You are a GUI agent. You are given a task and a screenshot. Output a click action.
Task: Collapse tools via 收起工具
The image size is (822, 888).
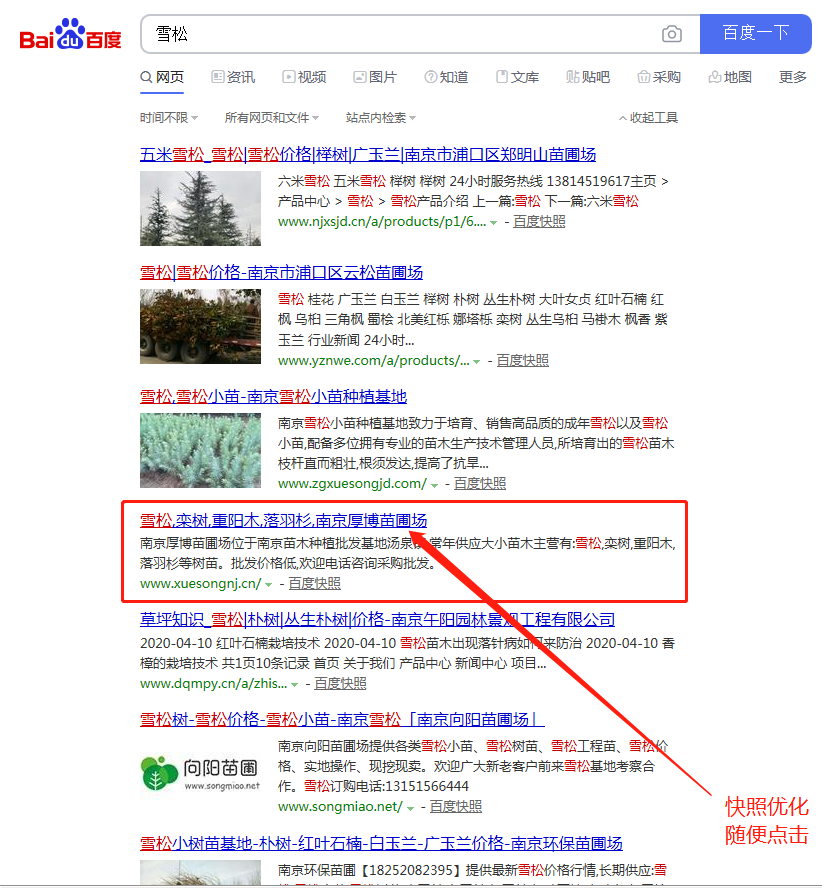coord(649,118)
